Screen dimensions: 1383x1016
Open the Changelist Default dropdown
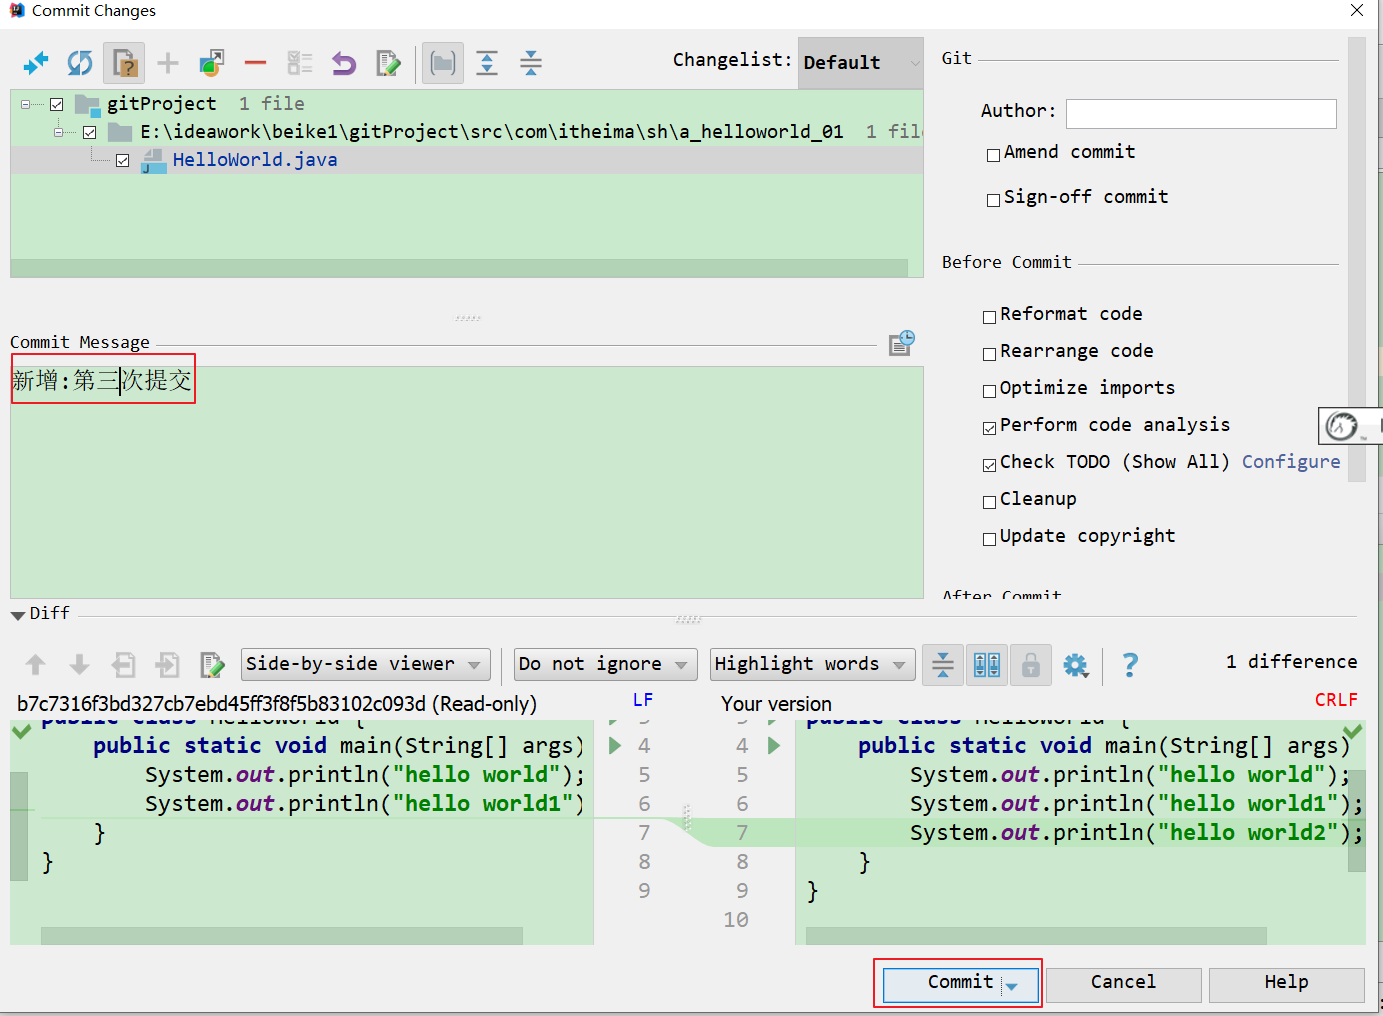pos(860,63)
